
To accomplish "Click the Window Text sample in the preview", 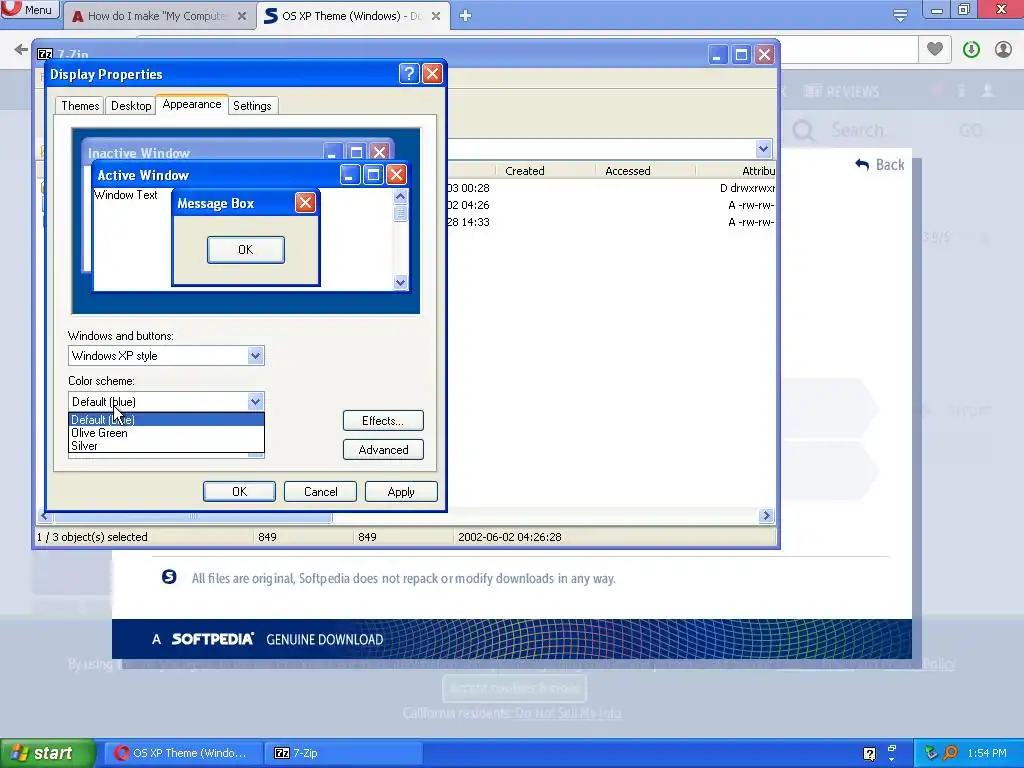I will (x=125, y=195).
